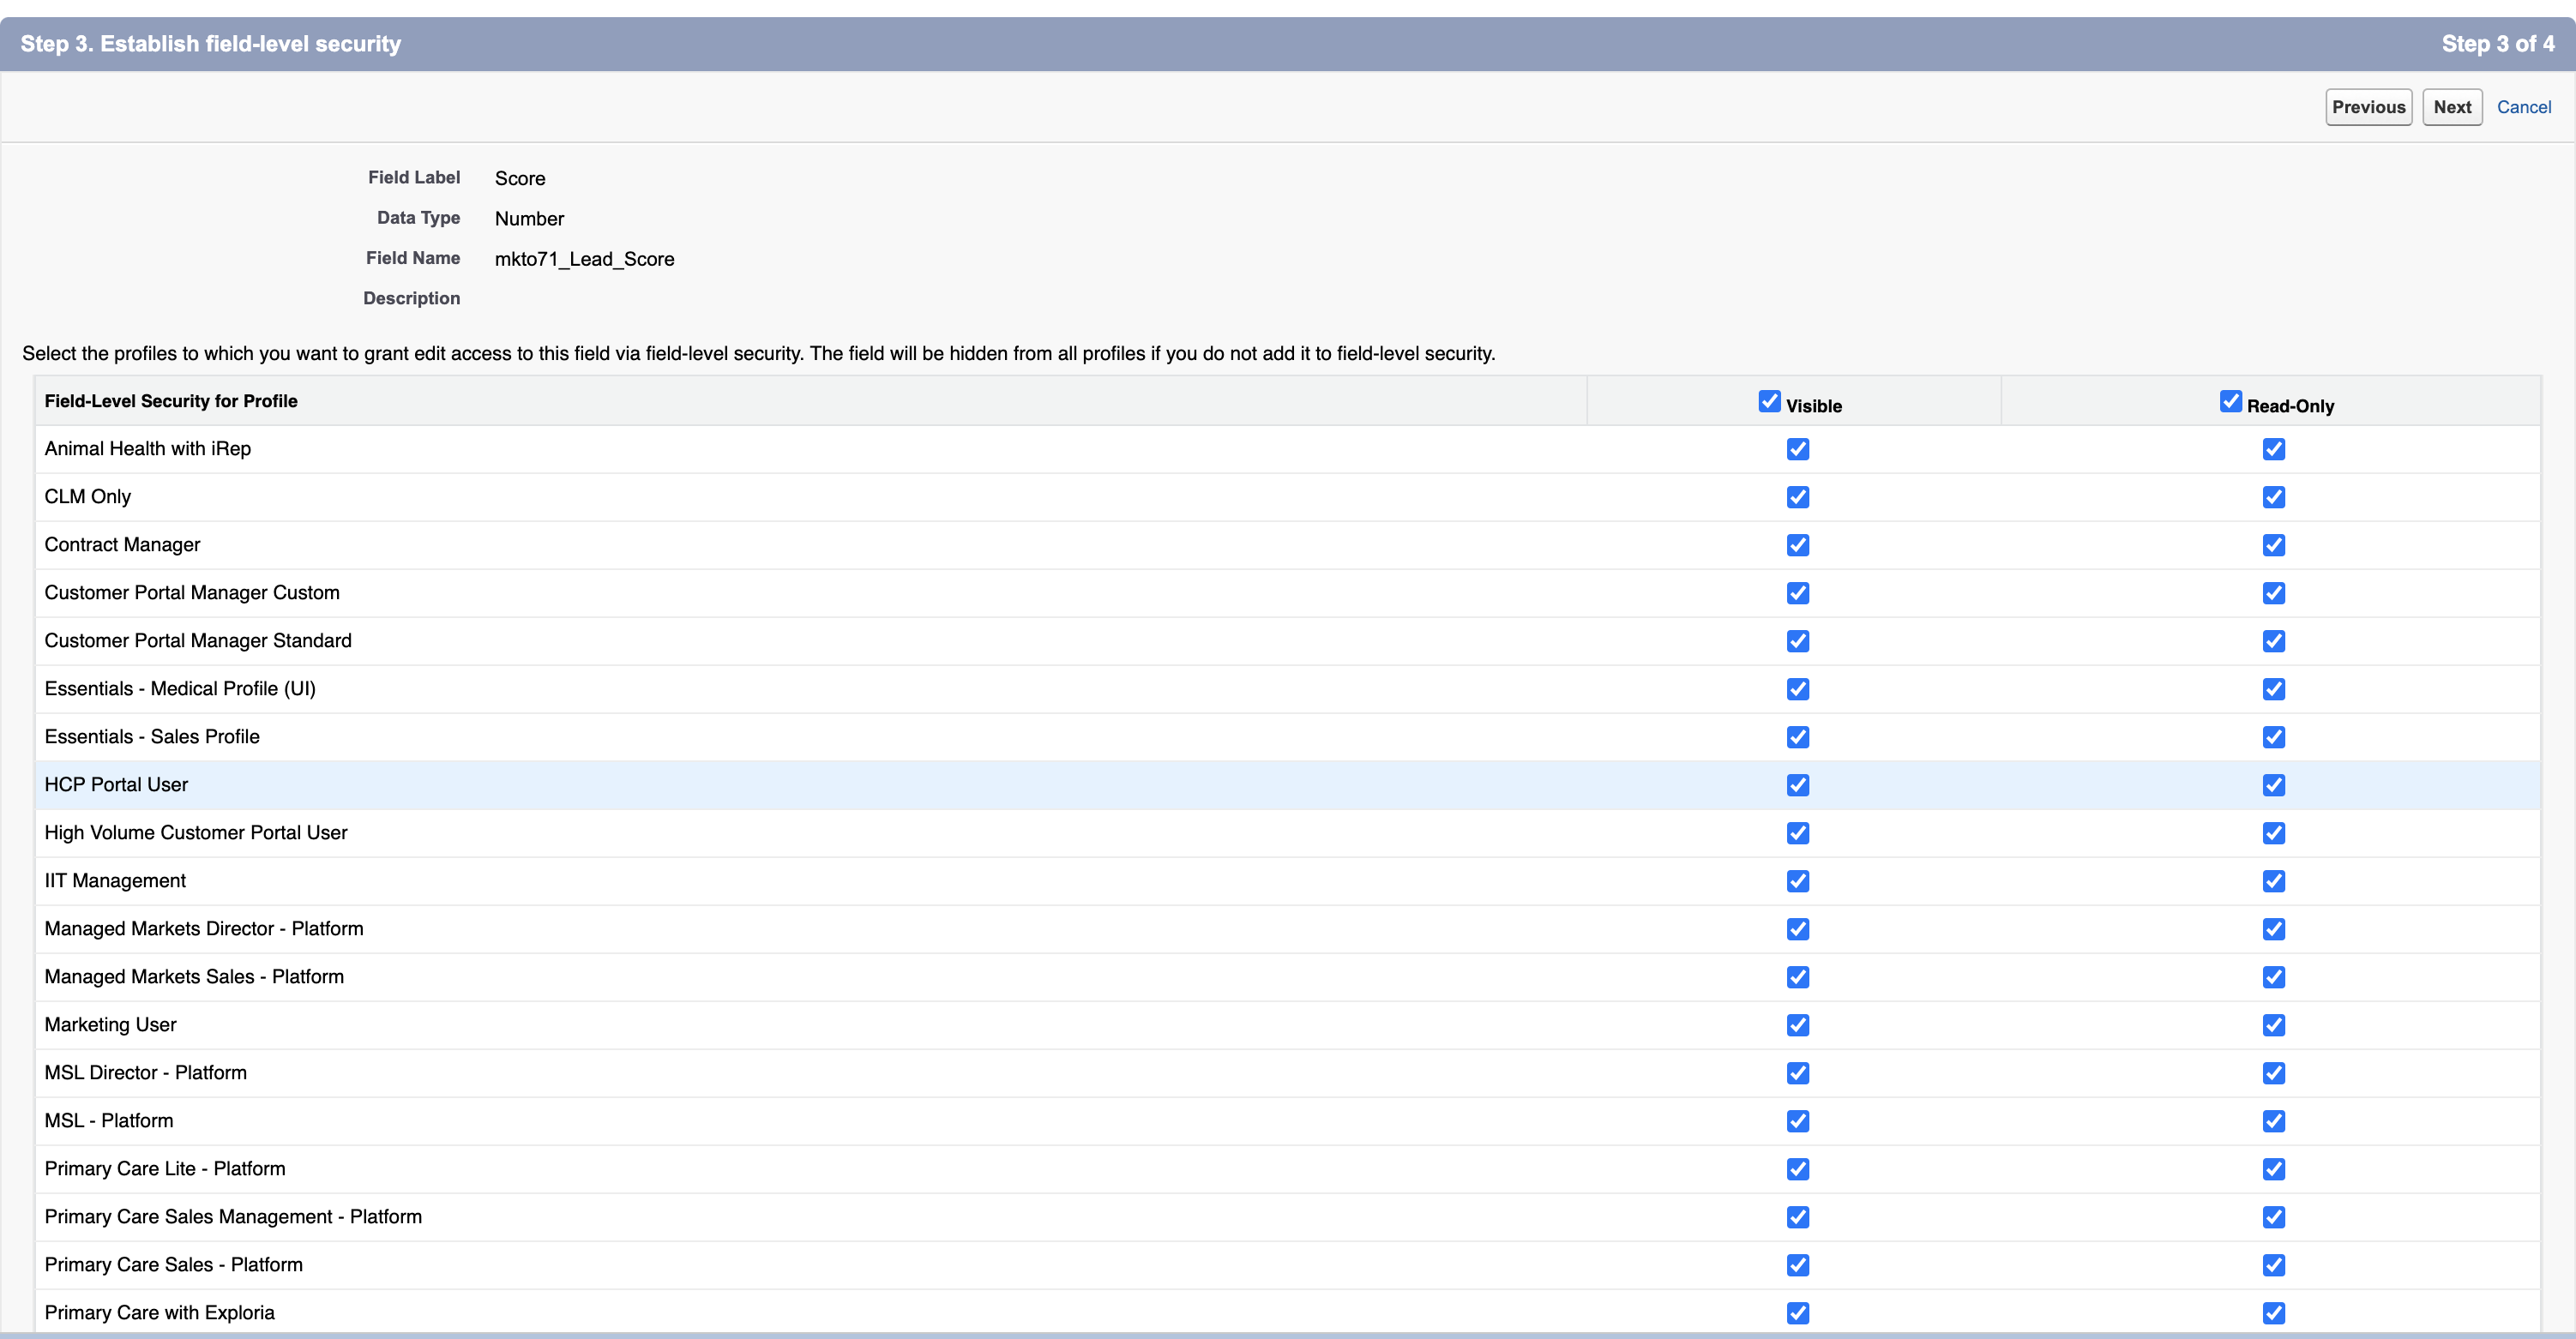Uncheck Visible for Managed Markets Director - Platform
This screenshot has height=1339, width=2576.
click(1797, 929)
